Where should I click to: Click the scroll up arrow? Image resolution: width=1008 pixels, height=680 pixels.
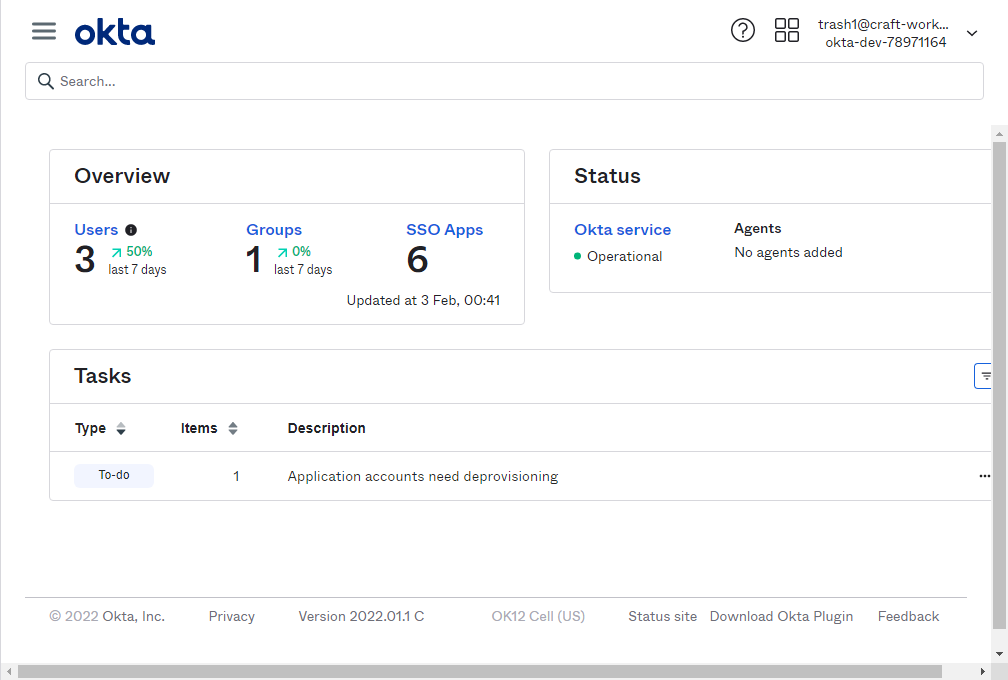click(999, 134)
